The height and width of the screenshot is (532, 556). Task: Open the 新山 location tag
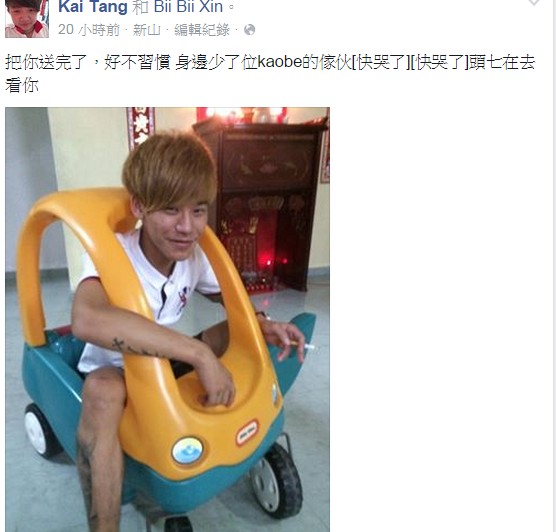(146, 30)
